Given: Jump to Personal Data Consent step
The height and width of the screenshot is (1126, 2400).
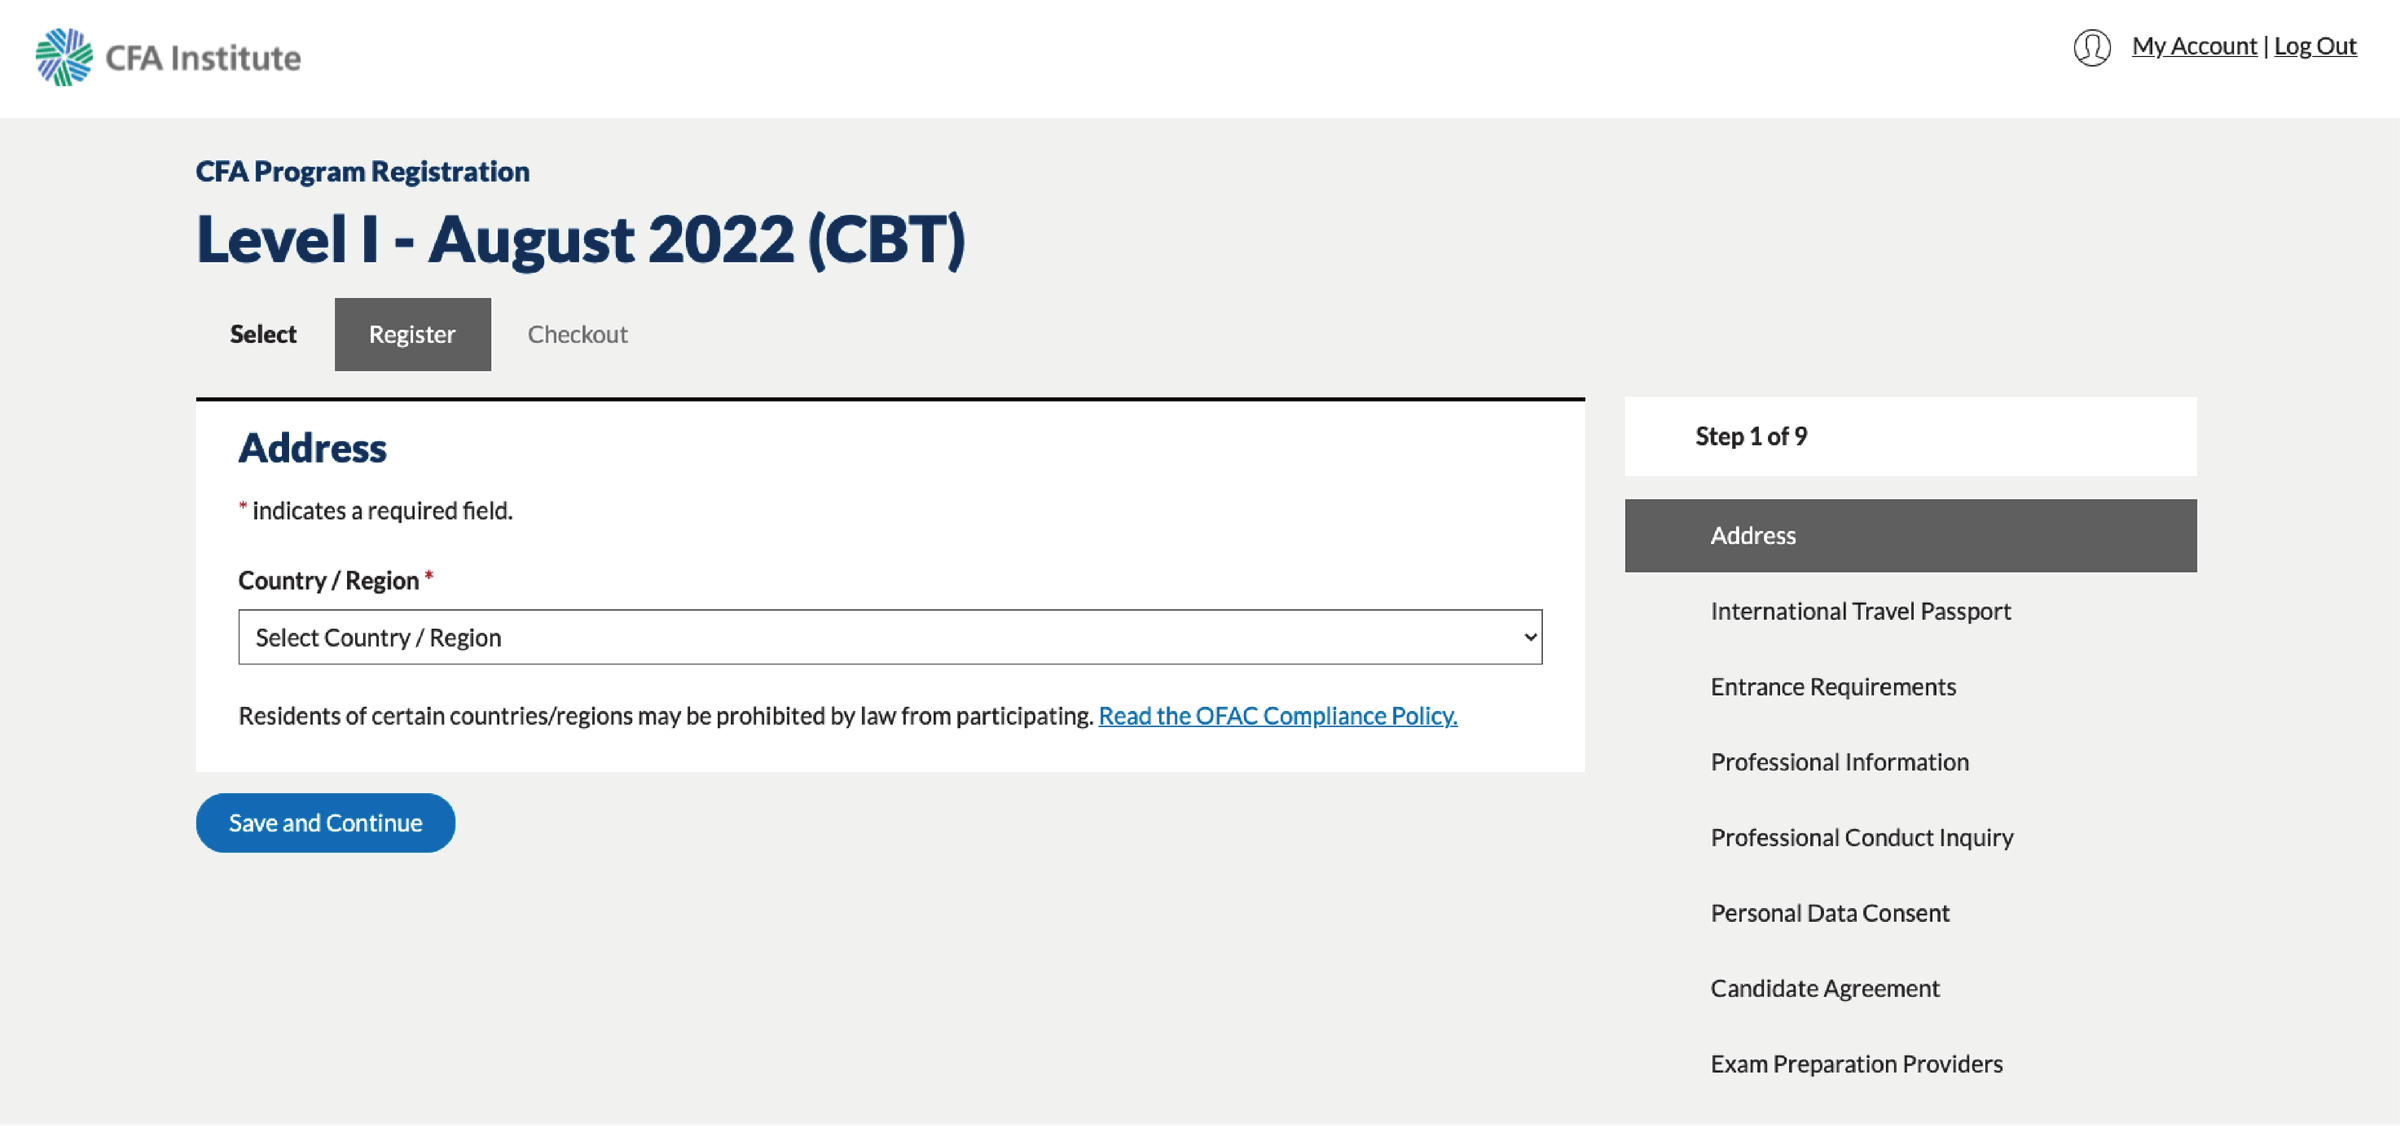Looking at the screenshot, I should point(1829,913).
